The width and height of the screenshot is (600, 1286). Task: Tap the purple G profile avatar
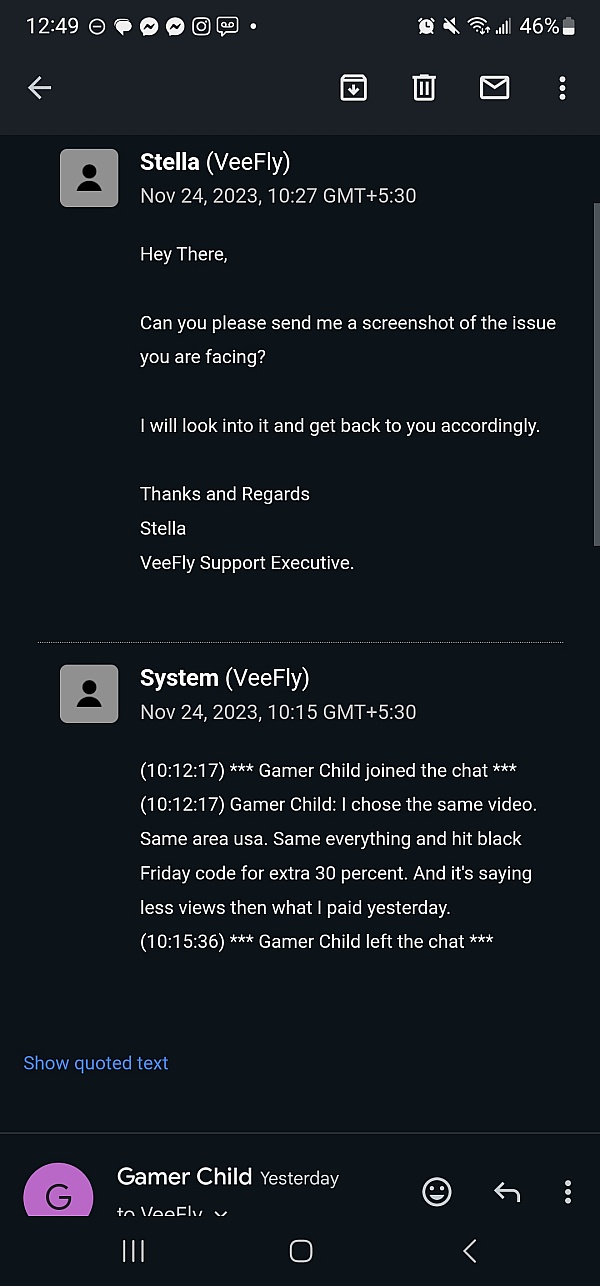tap(58, 1193)
